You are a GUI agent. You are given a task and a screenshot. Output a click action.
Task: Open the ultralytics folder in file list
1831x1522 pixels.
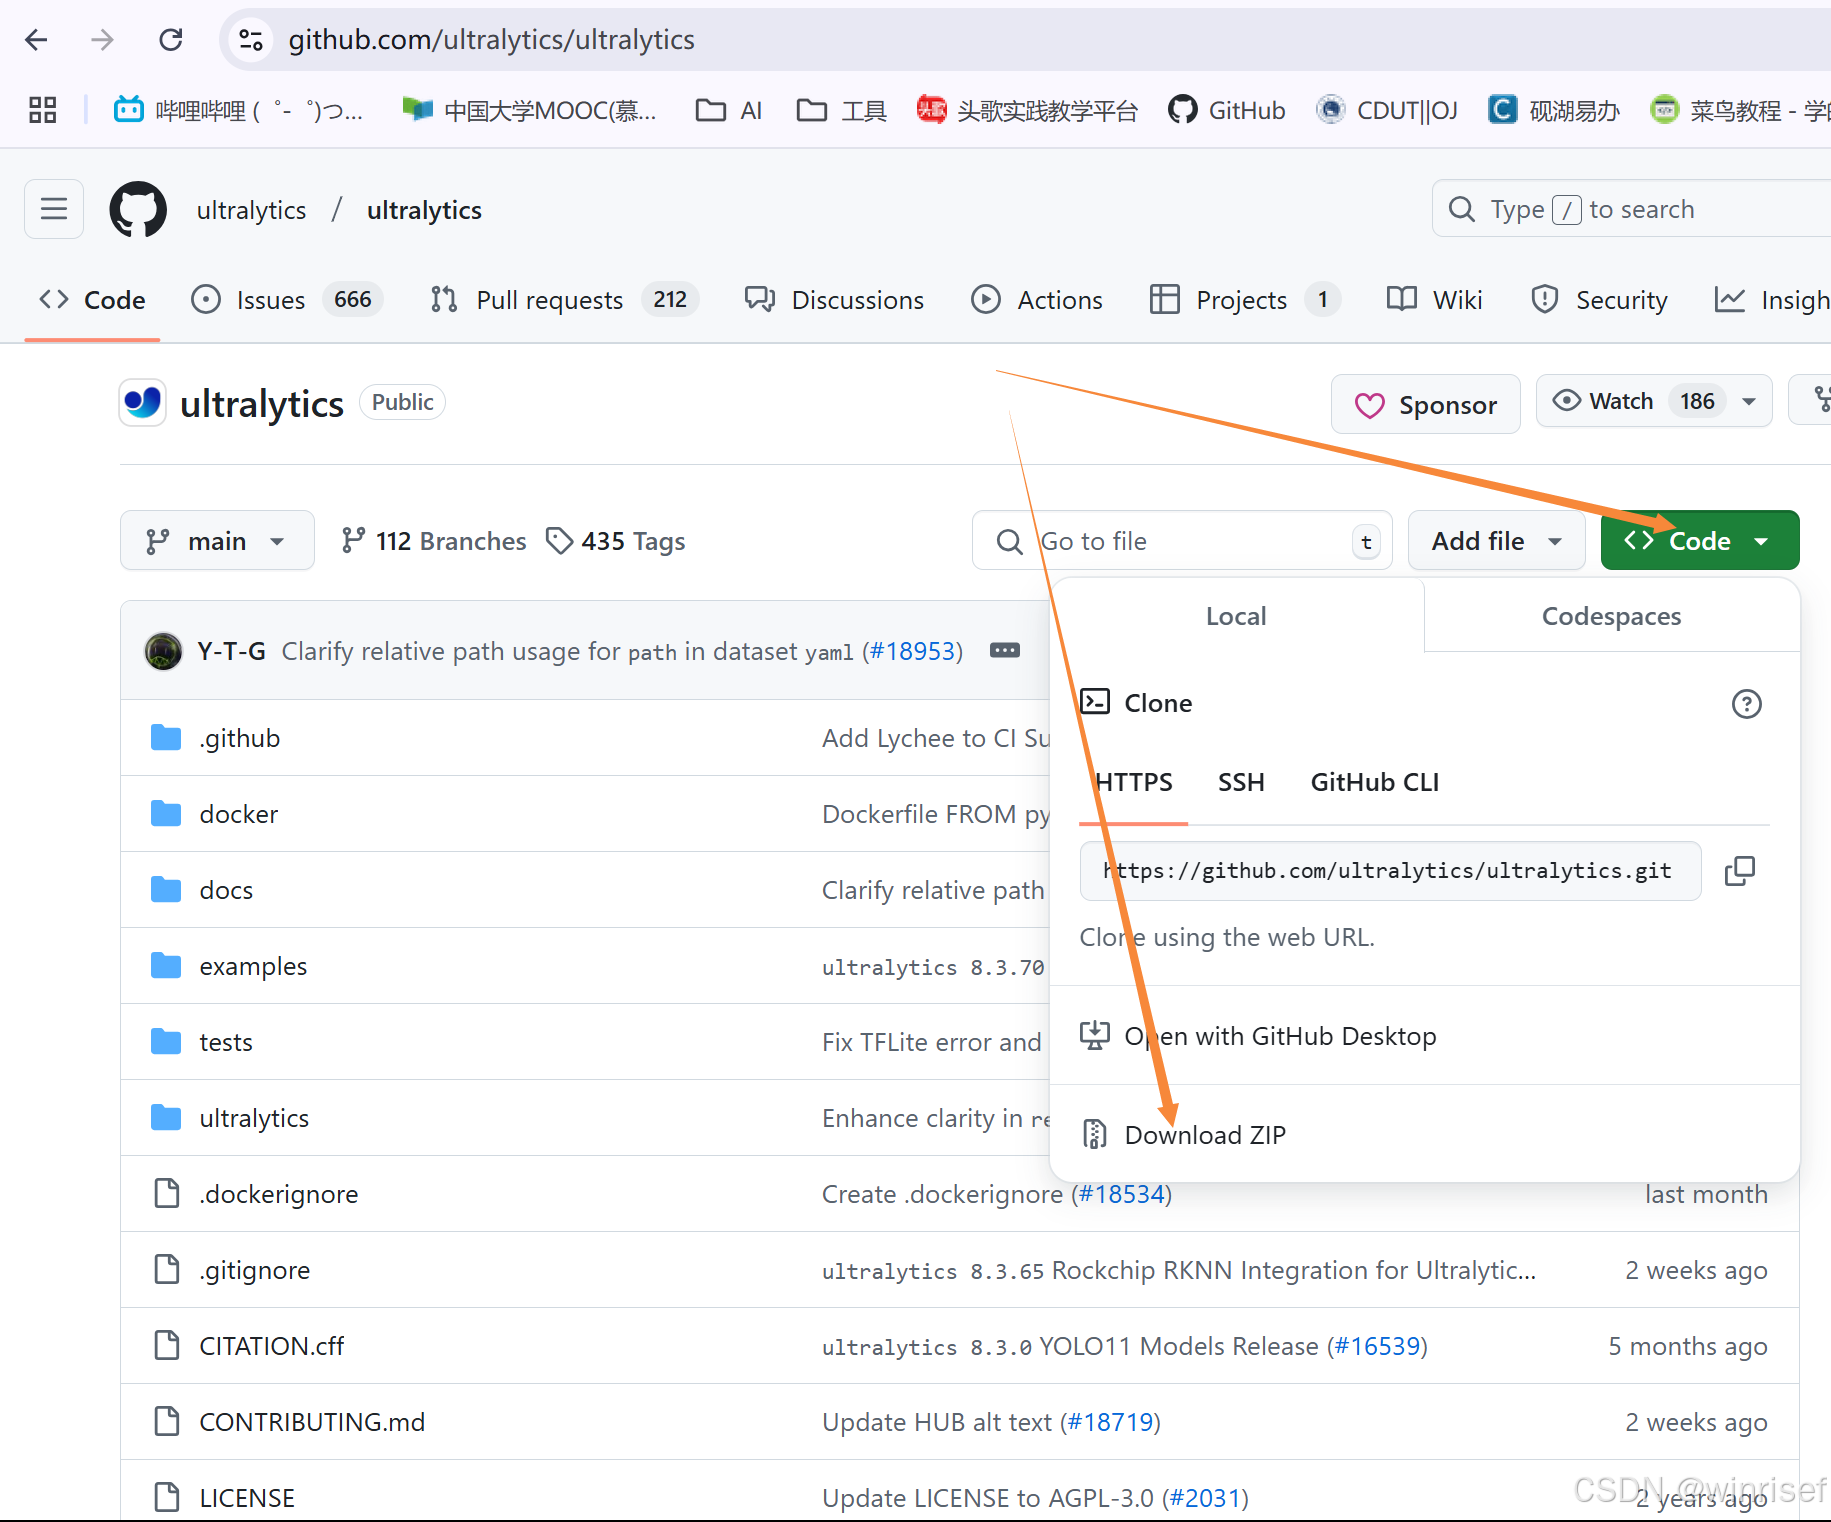[254, 1118]
